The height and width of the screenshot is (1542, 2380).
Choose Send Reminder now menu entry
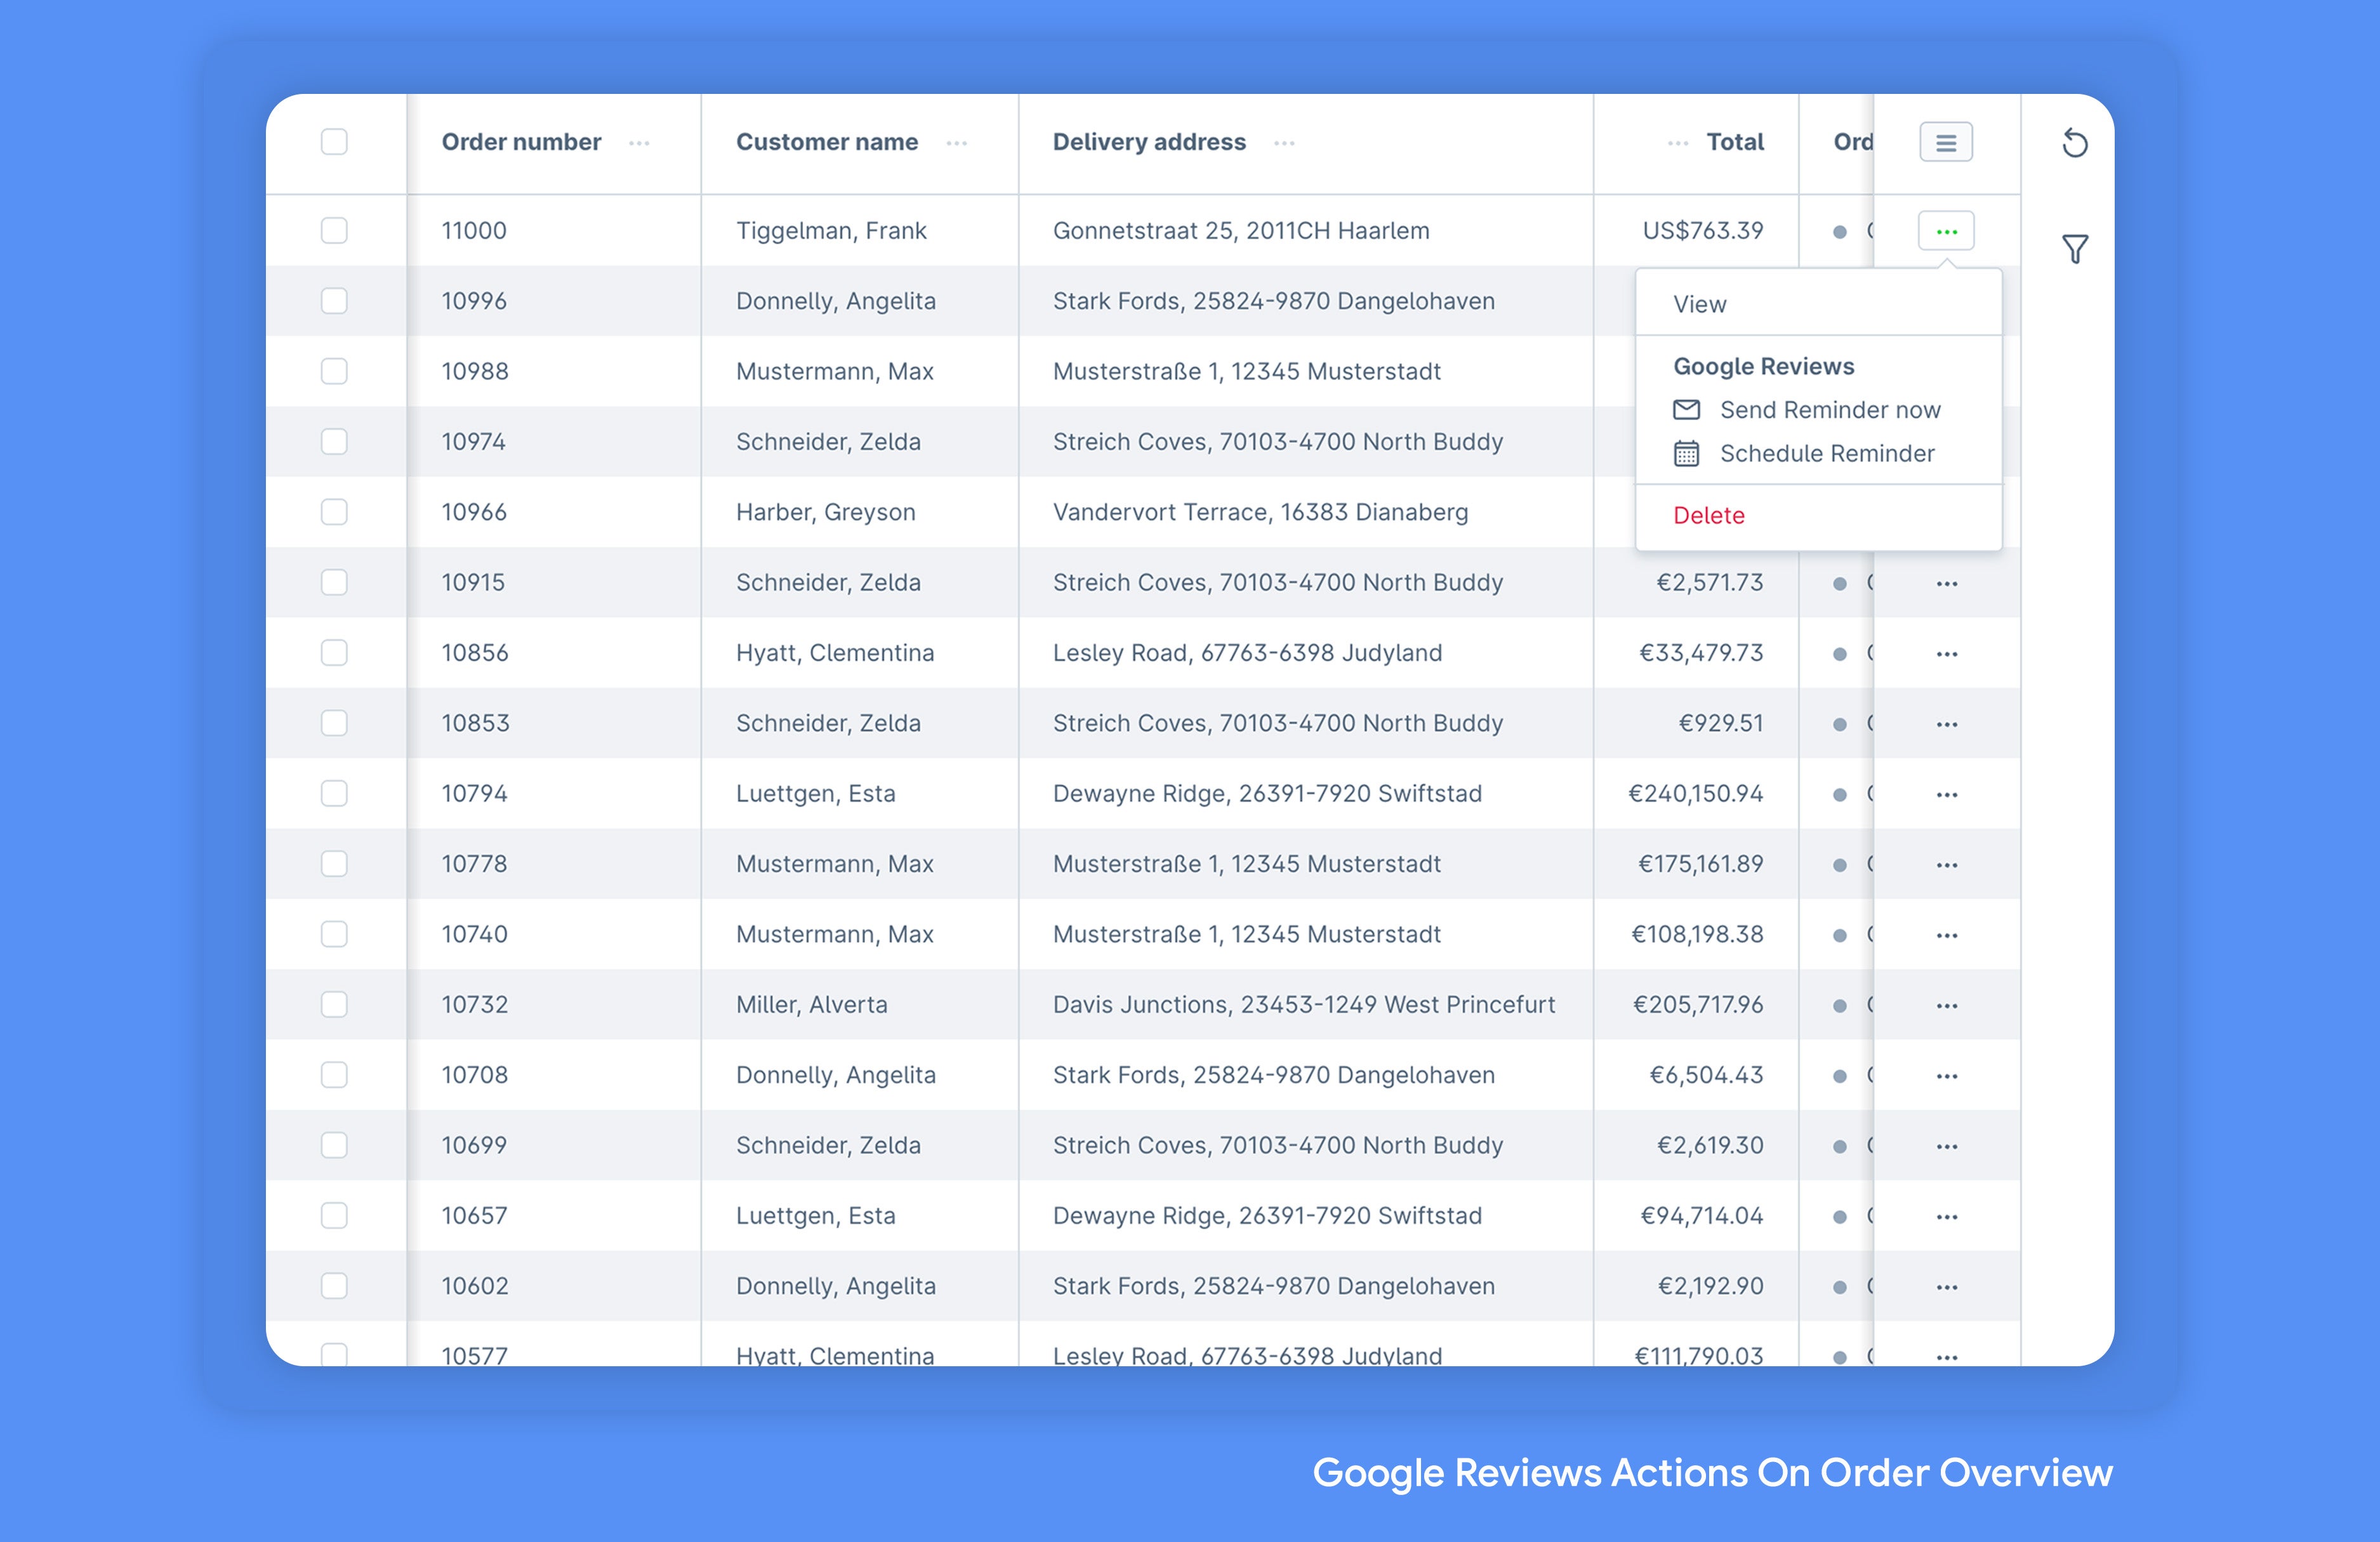1829,410
